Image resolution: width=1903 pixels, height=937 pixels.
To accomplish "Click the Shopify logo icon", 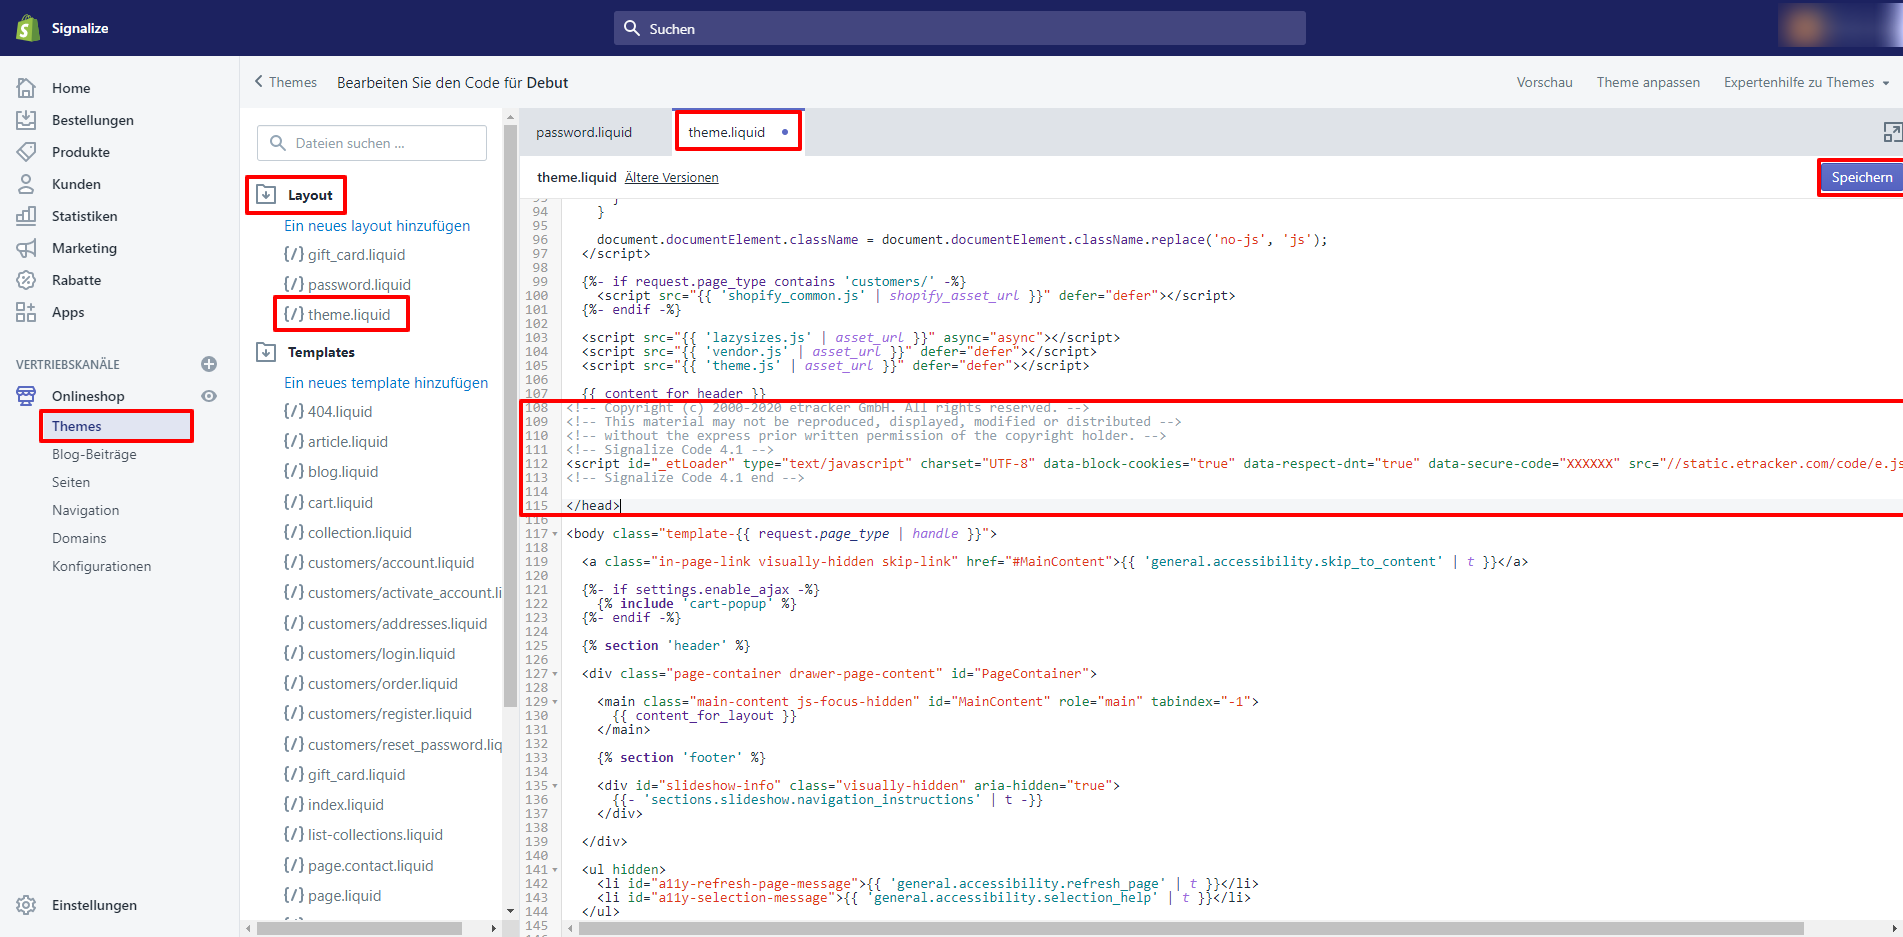I will 27,28.
